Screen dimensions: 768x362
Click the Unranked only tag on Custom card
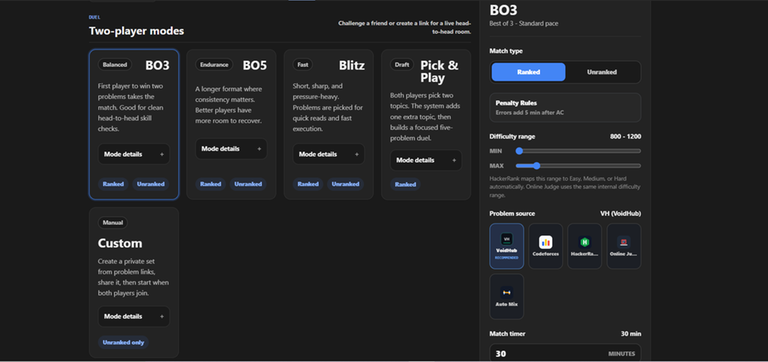(x=123, y=342)
